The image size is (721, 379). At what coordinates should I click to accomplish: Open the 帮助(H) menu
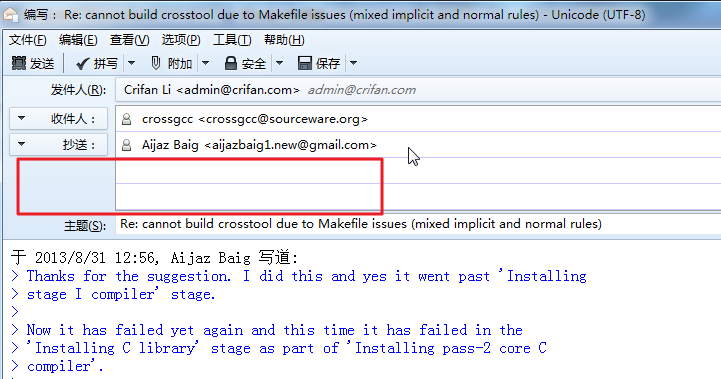pyautogui.click(x=284, y=40)
